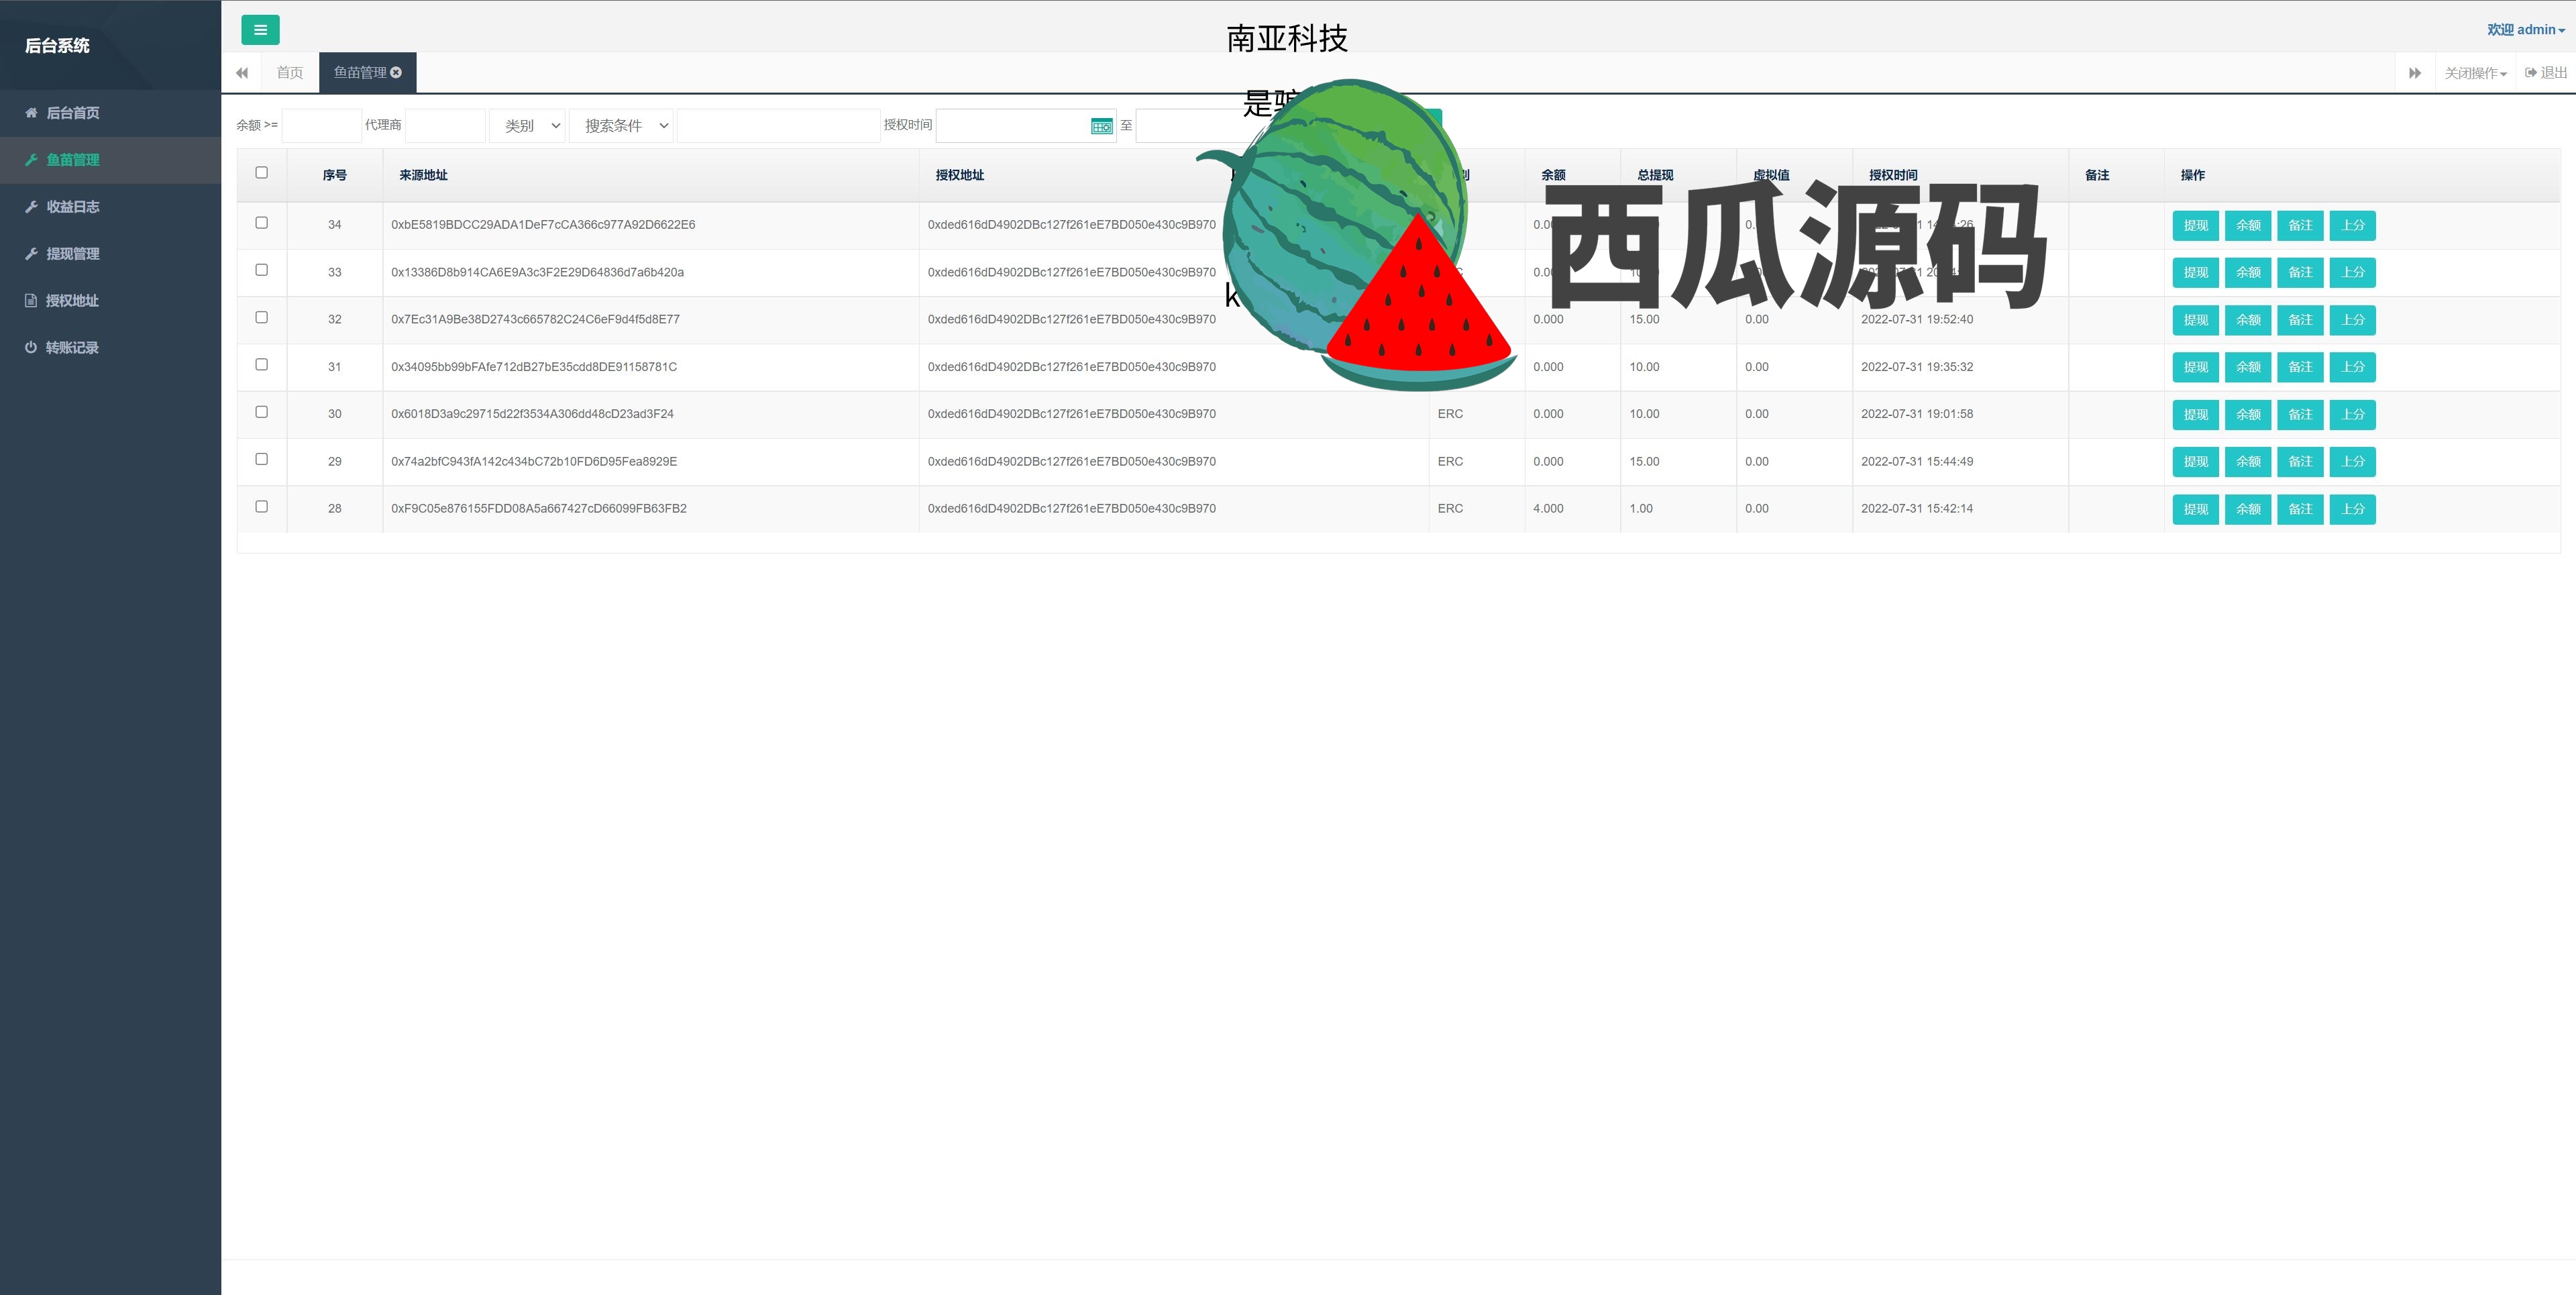Click 上分 button for row 31

(2353, 367)
